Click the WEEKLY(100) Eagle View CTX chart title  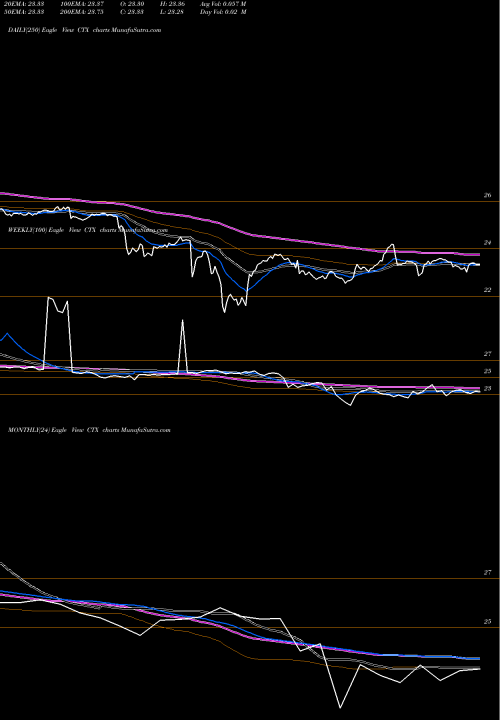[88, 230]
